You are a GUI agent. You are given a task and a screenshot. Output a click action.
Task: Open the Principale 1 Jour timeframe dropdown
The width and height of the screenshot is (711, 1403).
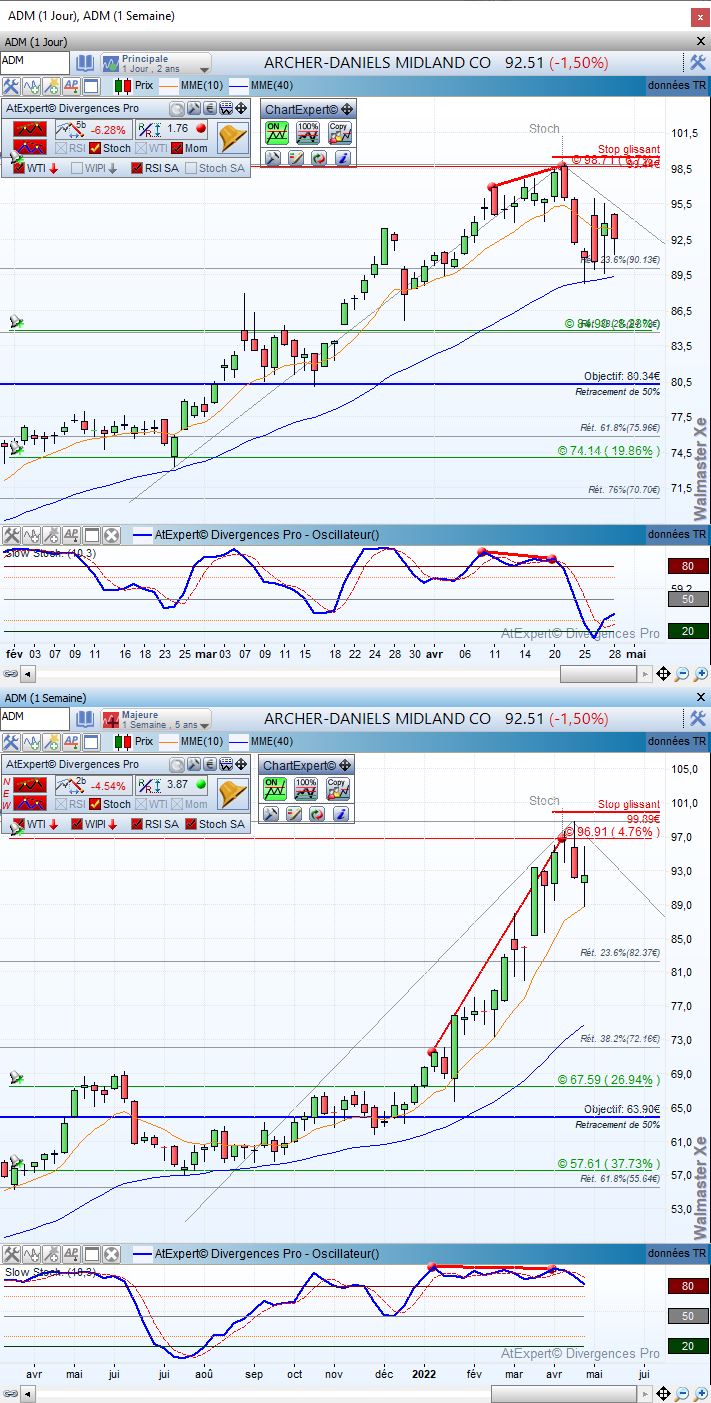coord(155,63)
